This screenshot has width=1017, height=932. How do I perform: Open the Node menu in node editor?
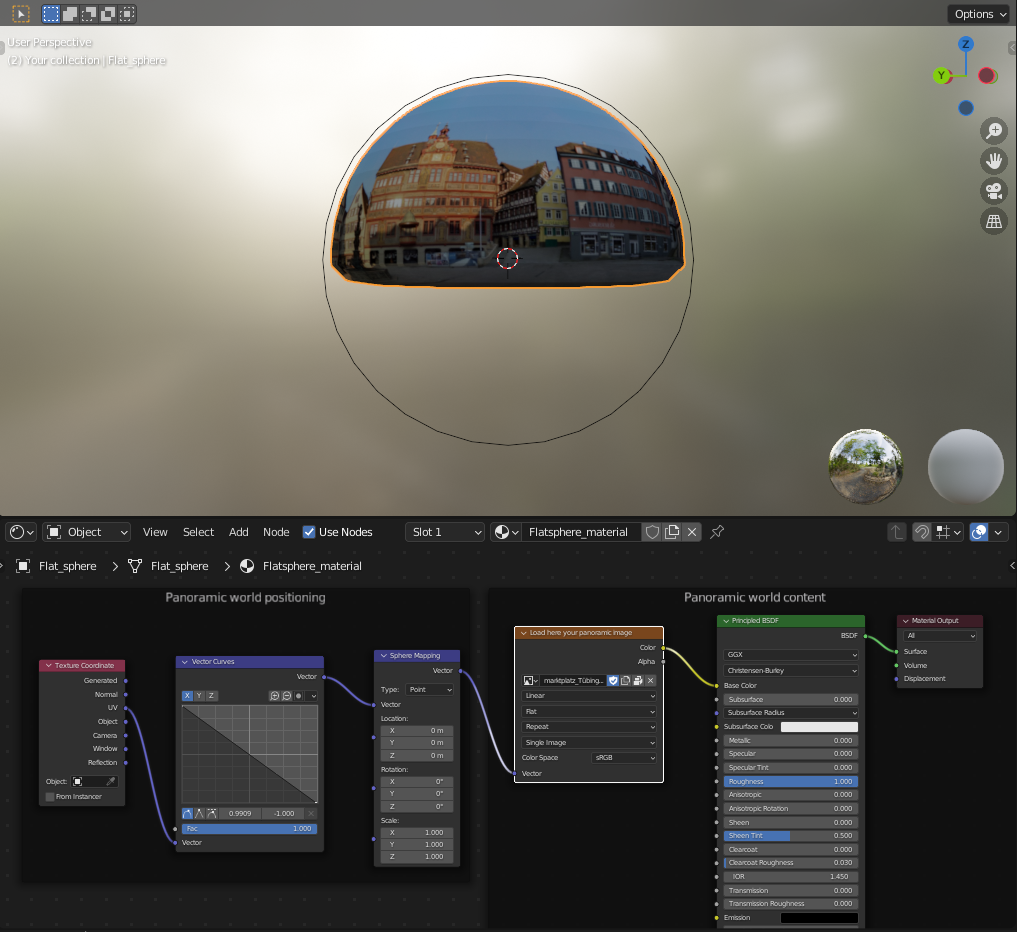click(276, 532)
